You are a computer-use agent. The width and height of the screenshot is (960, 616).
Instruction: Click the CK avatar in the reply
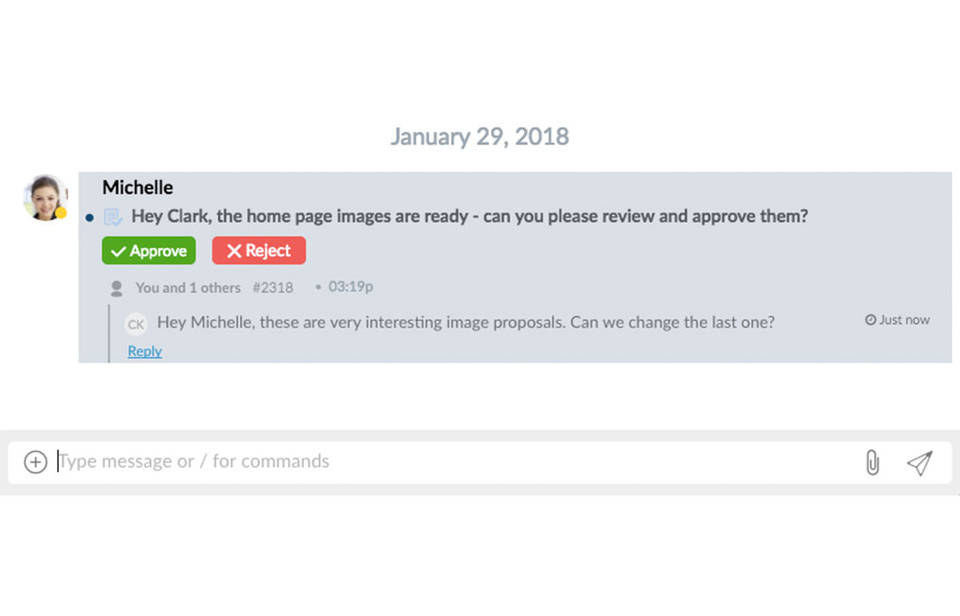(x=135, y=323)
